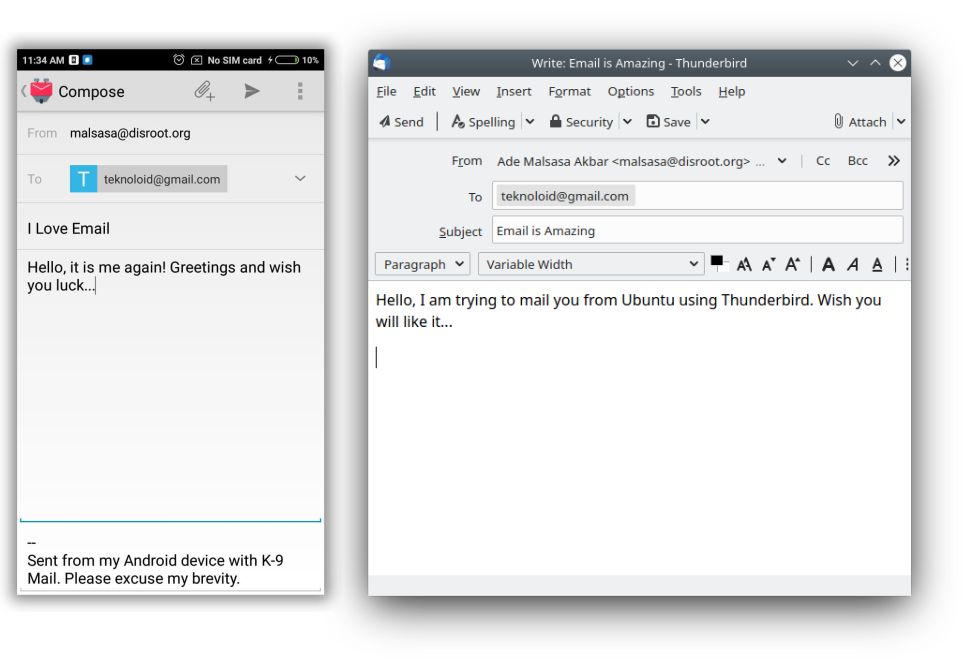Click the Spelling button
Screen dimensions: 972x668
[x=484, y=122]
